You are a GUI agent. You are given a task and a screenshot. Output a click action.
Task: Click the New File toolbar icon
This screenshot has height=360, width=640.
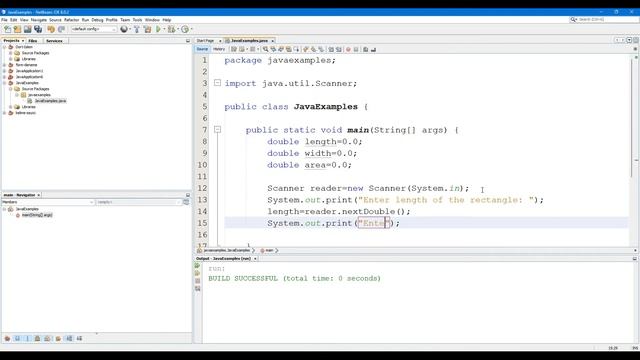coord(7,29)
